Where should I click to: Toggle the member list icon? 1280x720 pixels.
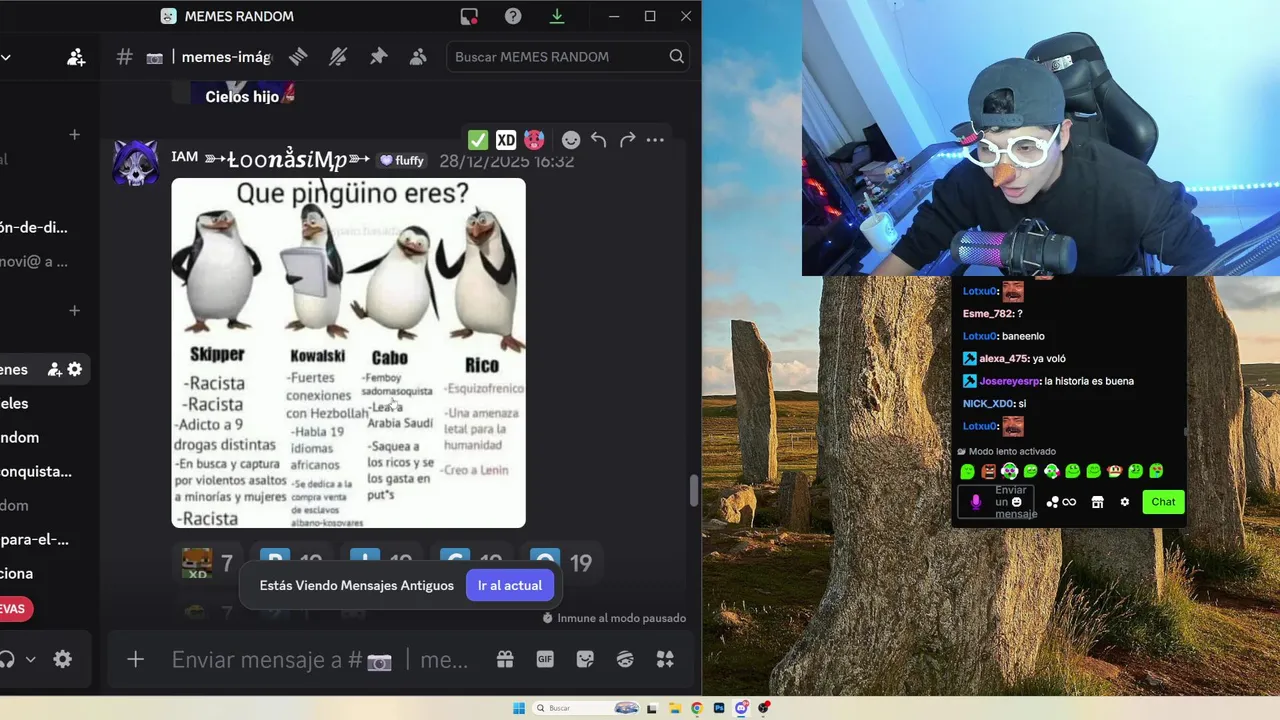pos(418,57)
